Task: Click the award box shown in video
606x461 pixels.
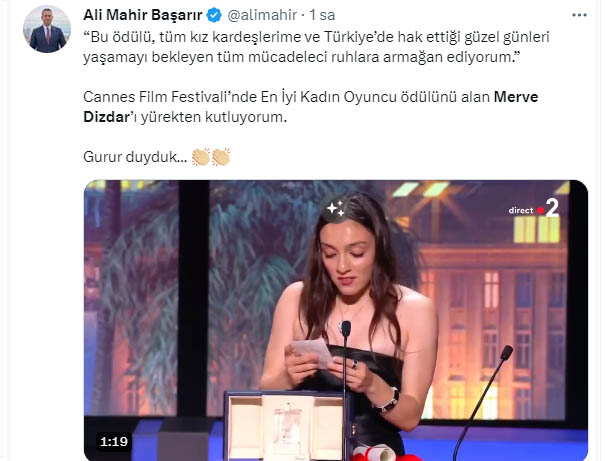Action: pyautogui.click(x=287, y=425)
